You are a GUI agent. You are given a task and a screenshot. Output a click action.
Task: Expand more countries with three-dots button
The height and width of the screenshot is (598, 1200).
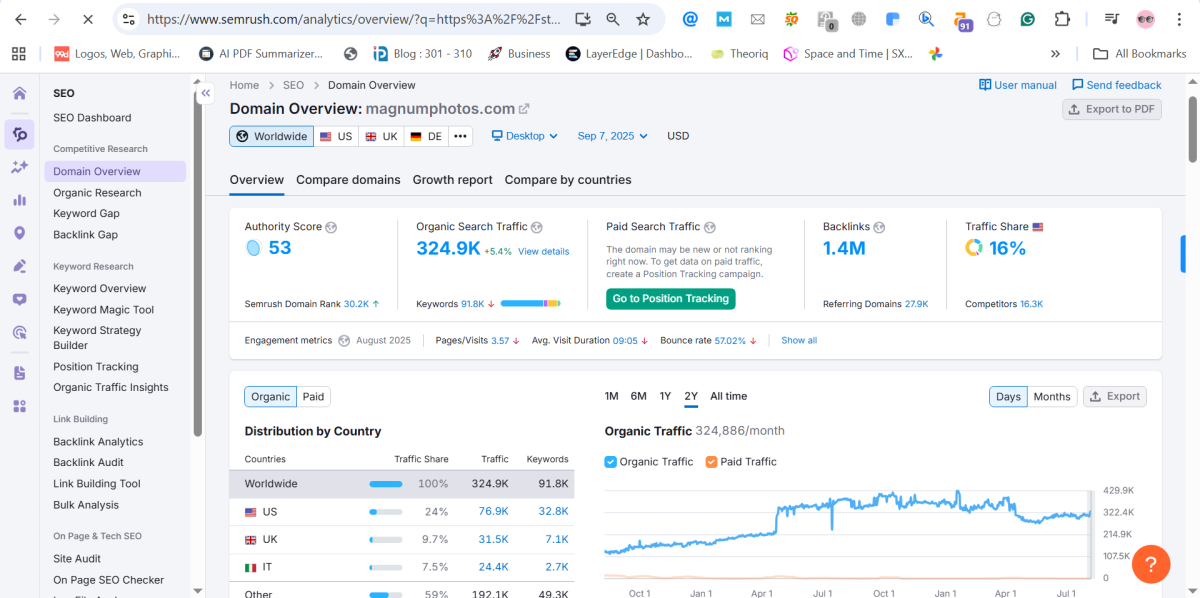pyautogui.click(x=460, y=136)
